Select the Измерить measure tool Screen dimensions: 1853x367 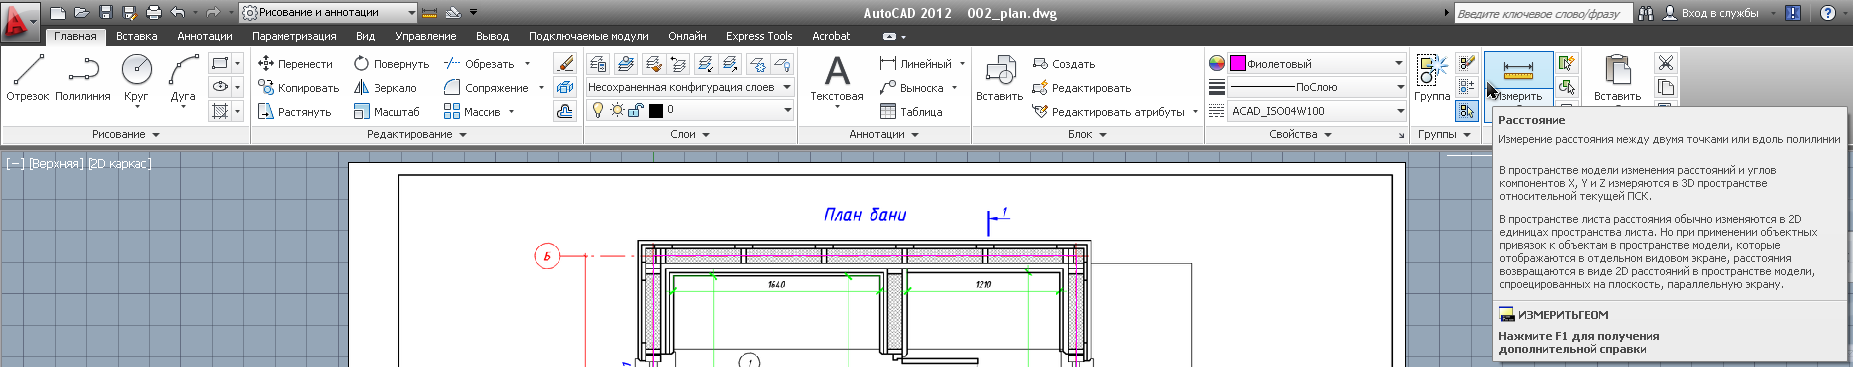[1518, 78]
